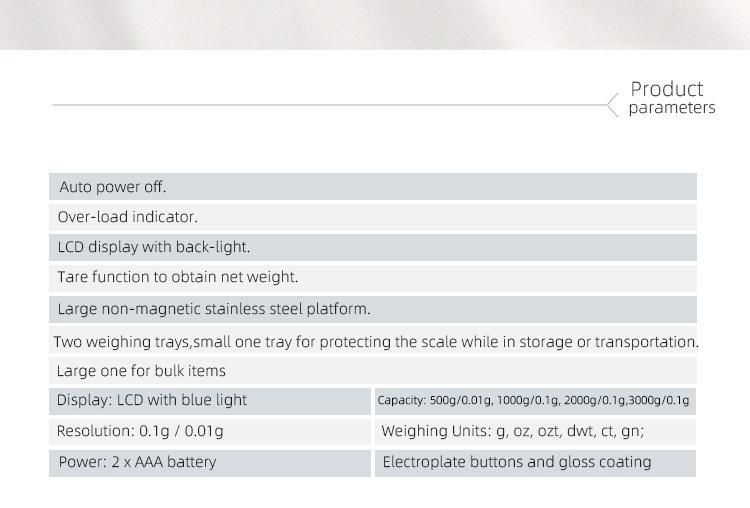Click the Weighing Units cell
Image resolution: width=750 pixels, height=508 pixels.
[535, 431]
